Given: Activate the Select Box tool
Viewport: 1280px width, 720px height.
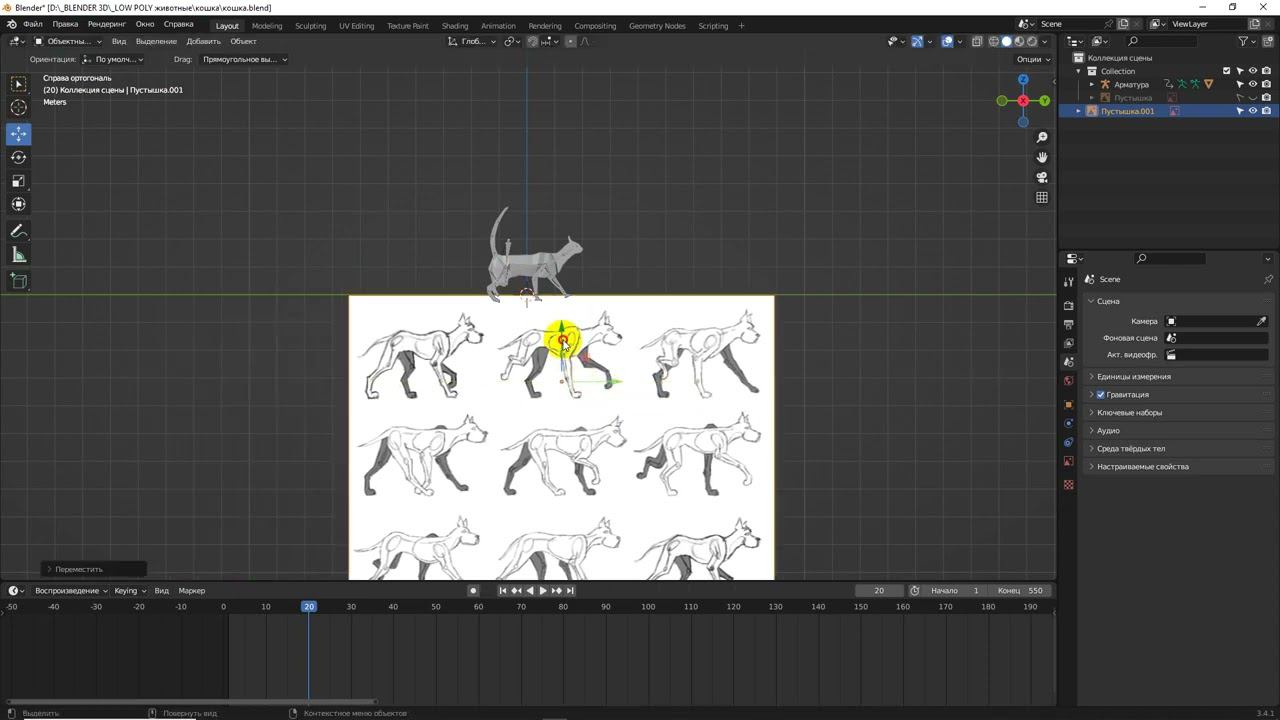Looking at the screenshot, I should [18, 84].
